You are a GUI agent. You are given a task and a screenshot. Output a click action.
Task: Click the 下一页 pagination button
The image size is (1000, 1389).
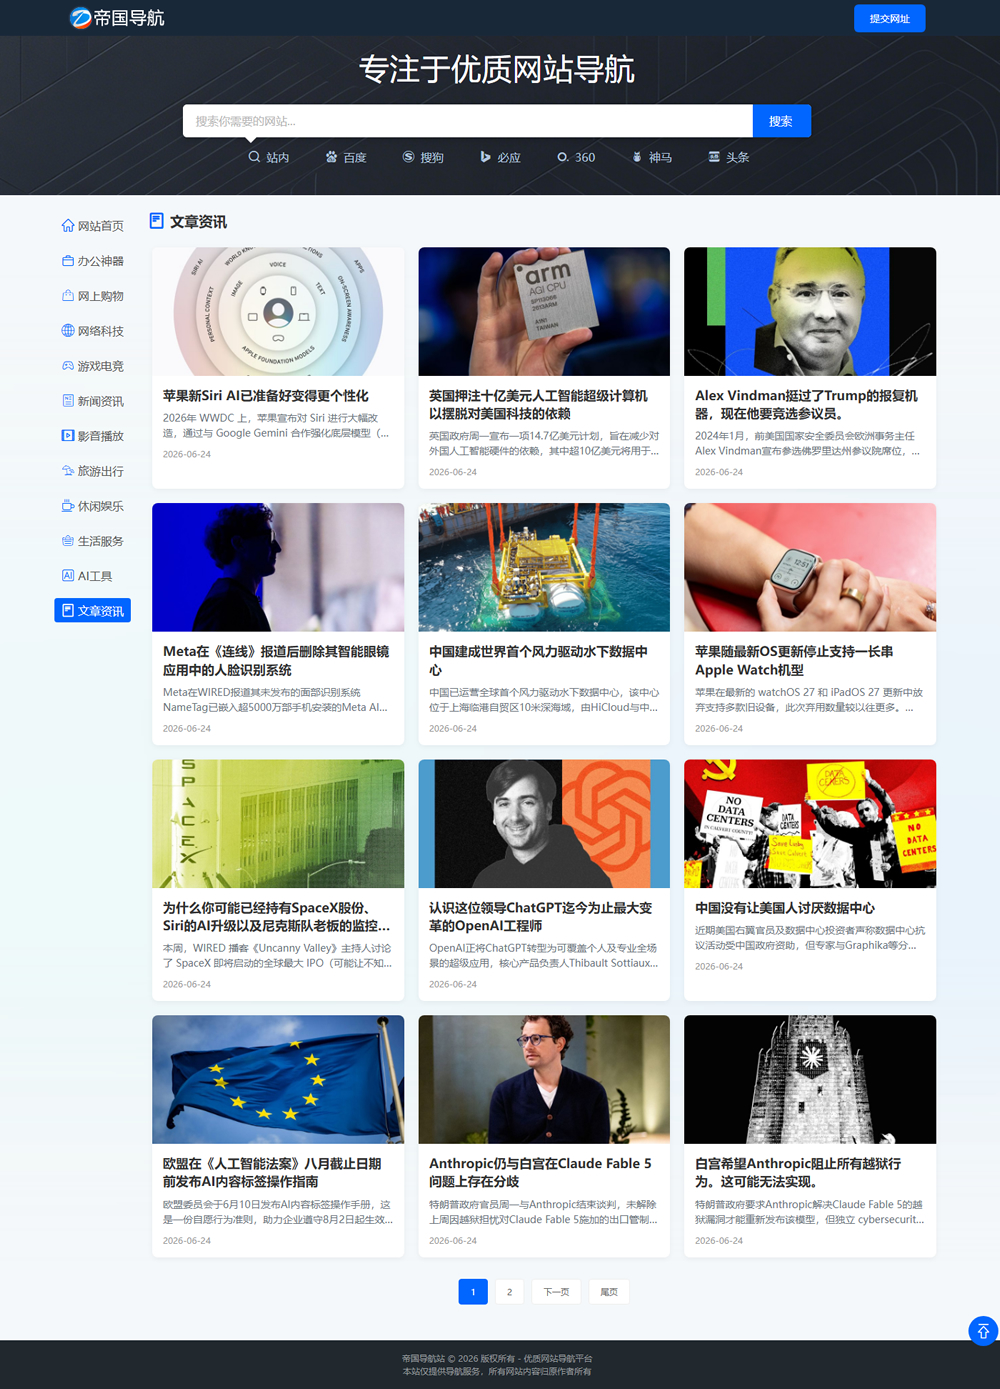click(x=556, y=1292)
